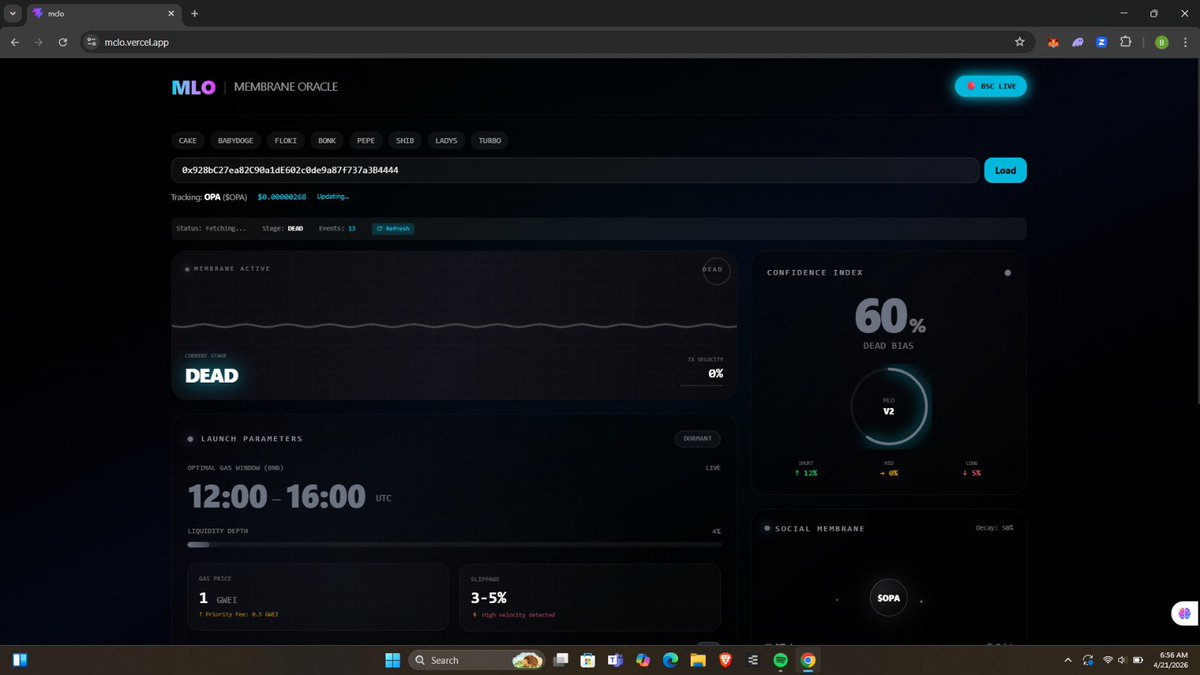This screenshot has width=1200, height=675.
Task: Click the 60% confidence index value
Action: pyautogui.click(x=890, y=317)
